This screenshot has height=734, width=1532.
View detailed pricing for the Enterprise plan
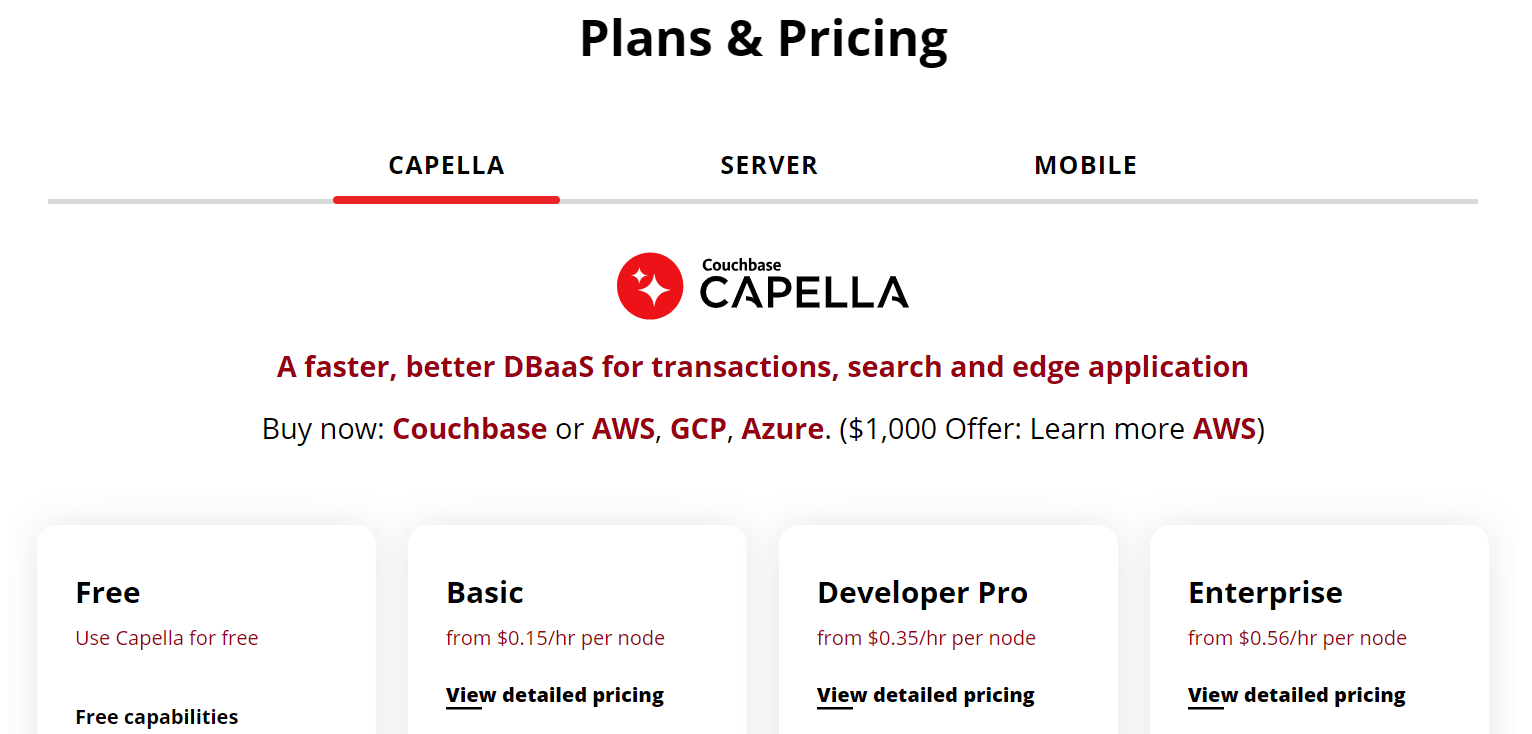1296,694
